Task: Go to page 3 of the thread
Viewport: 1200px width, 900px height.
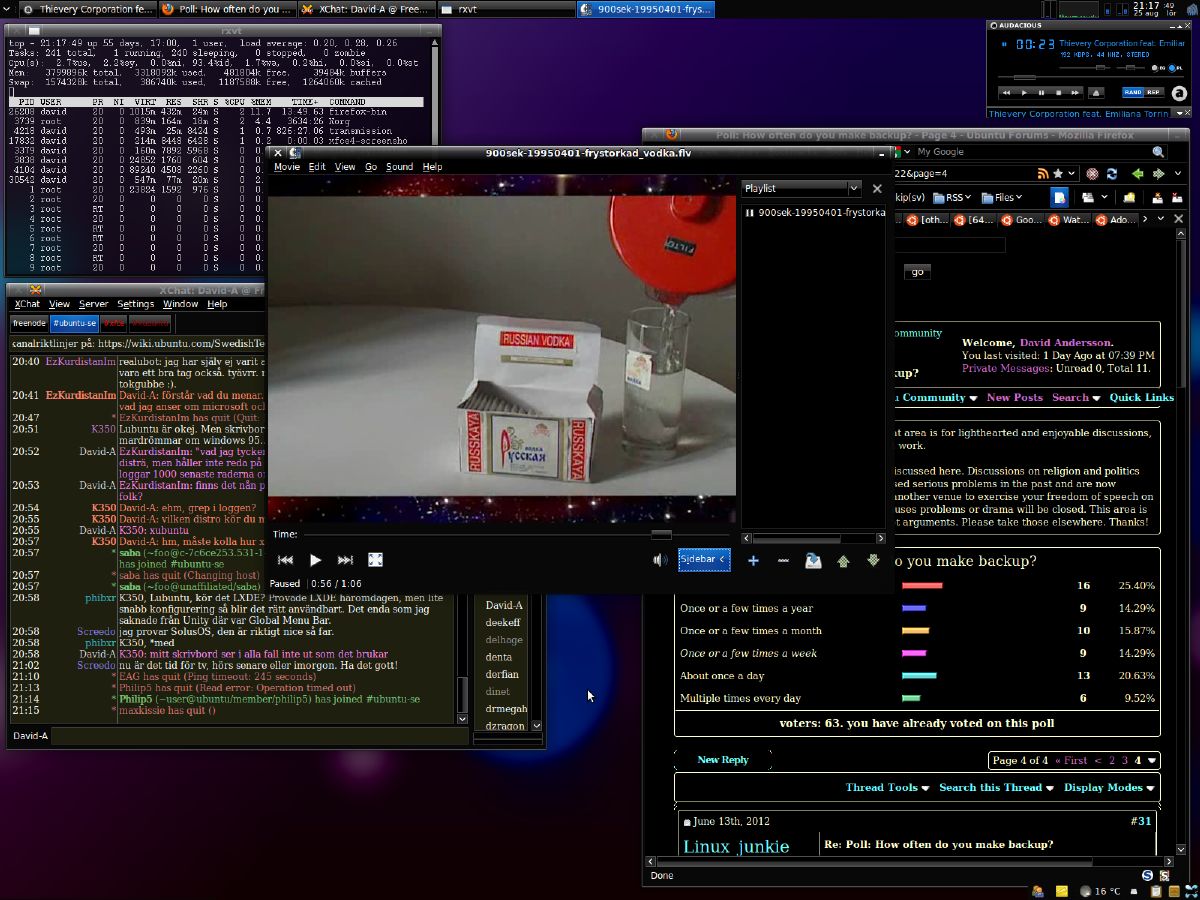Action: (x=1124, y=761)
